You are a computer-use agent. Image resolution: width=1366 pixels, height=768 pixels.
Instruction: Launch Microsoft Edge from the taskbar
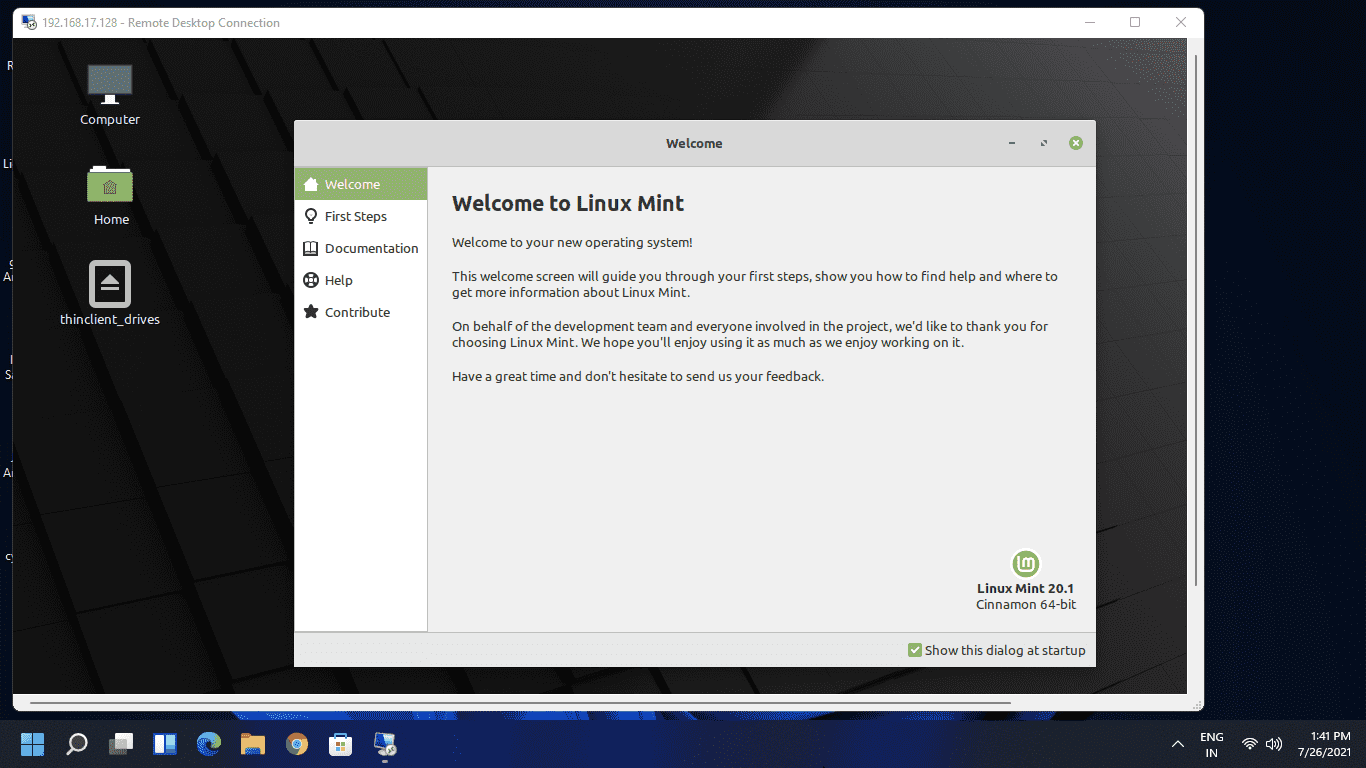click(209, 744)
